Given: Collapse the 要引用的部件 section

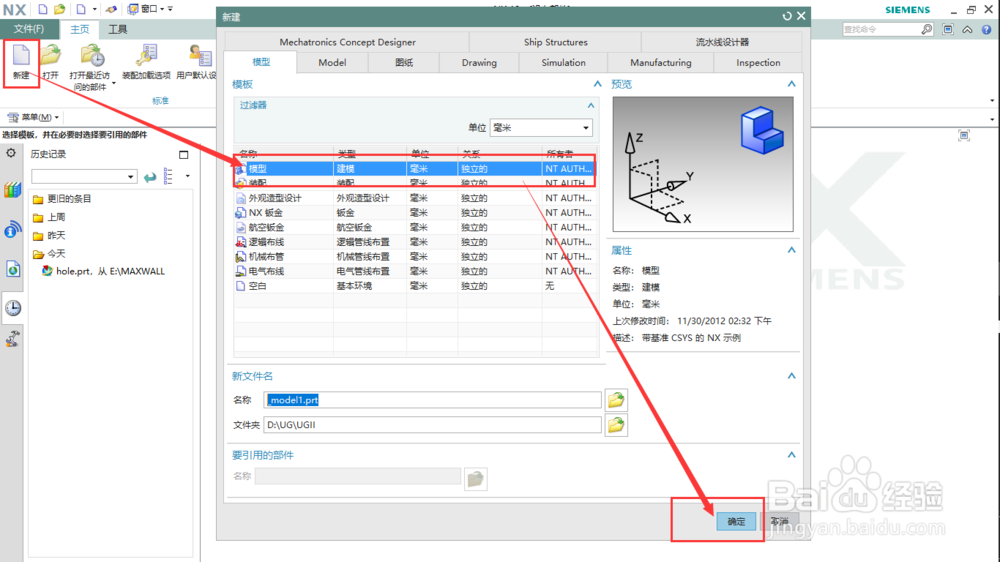Looking at the screenshot, I should pyautogui.click(x=791, y=455).
